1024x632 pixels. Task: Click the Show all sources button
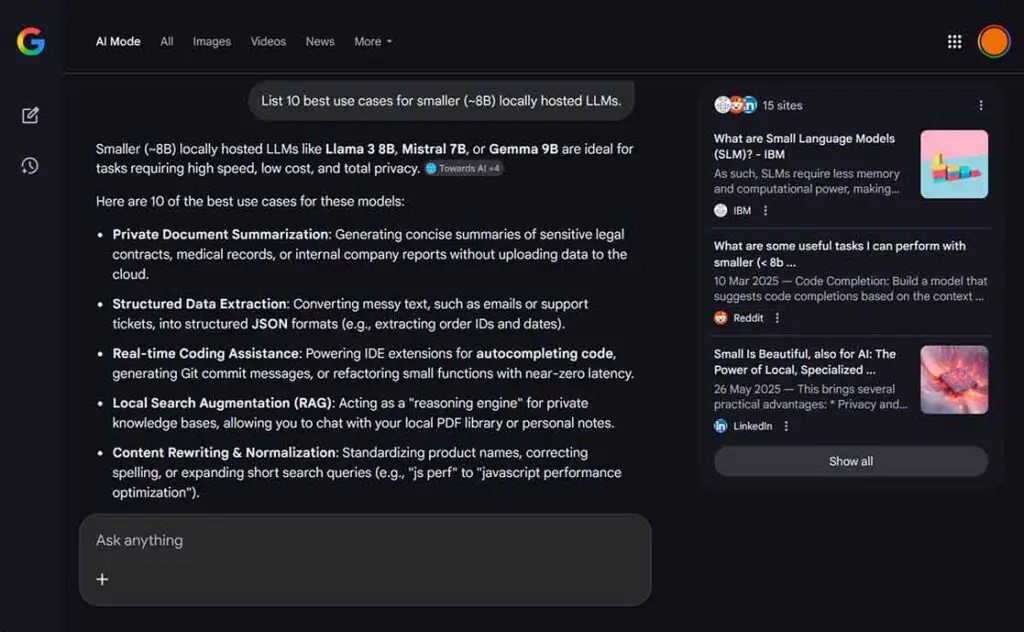point(850,461)
